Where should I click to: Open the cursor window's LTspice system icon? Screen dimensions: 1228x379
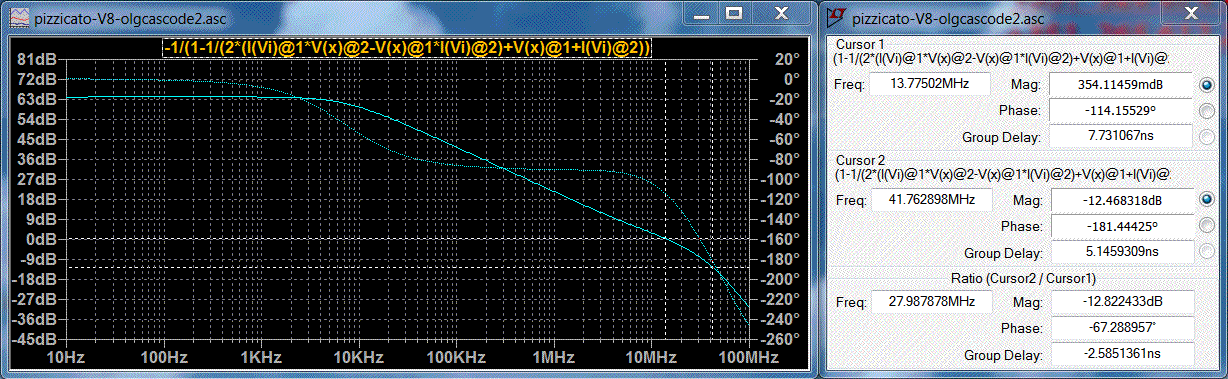tap(835, 18)
